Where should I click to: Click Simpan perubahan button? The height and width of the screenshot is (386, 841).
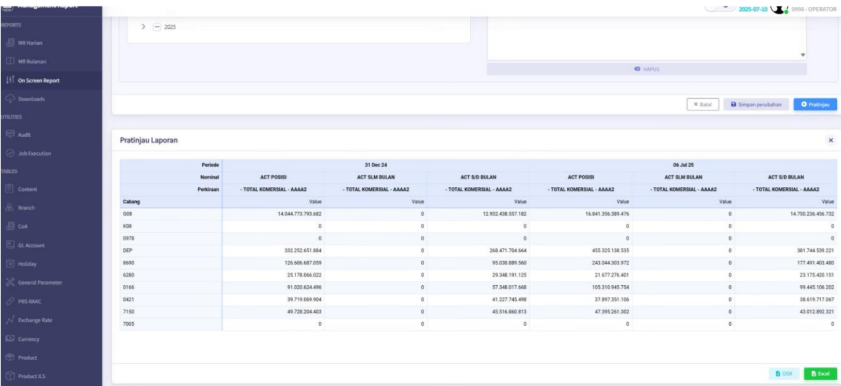(756, 105)
